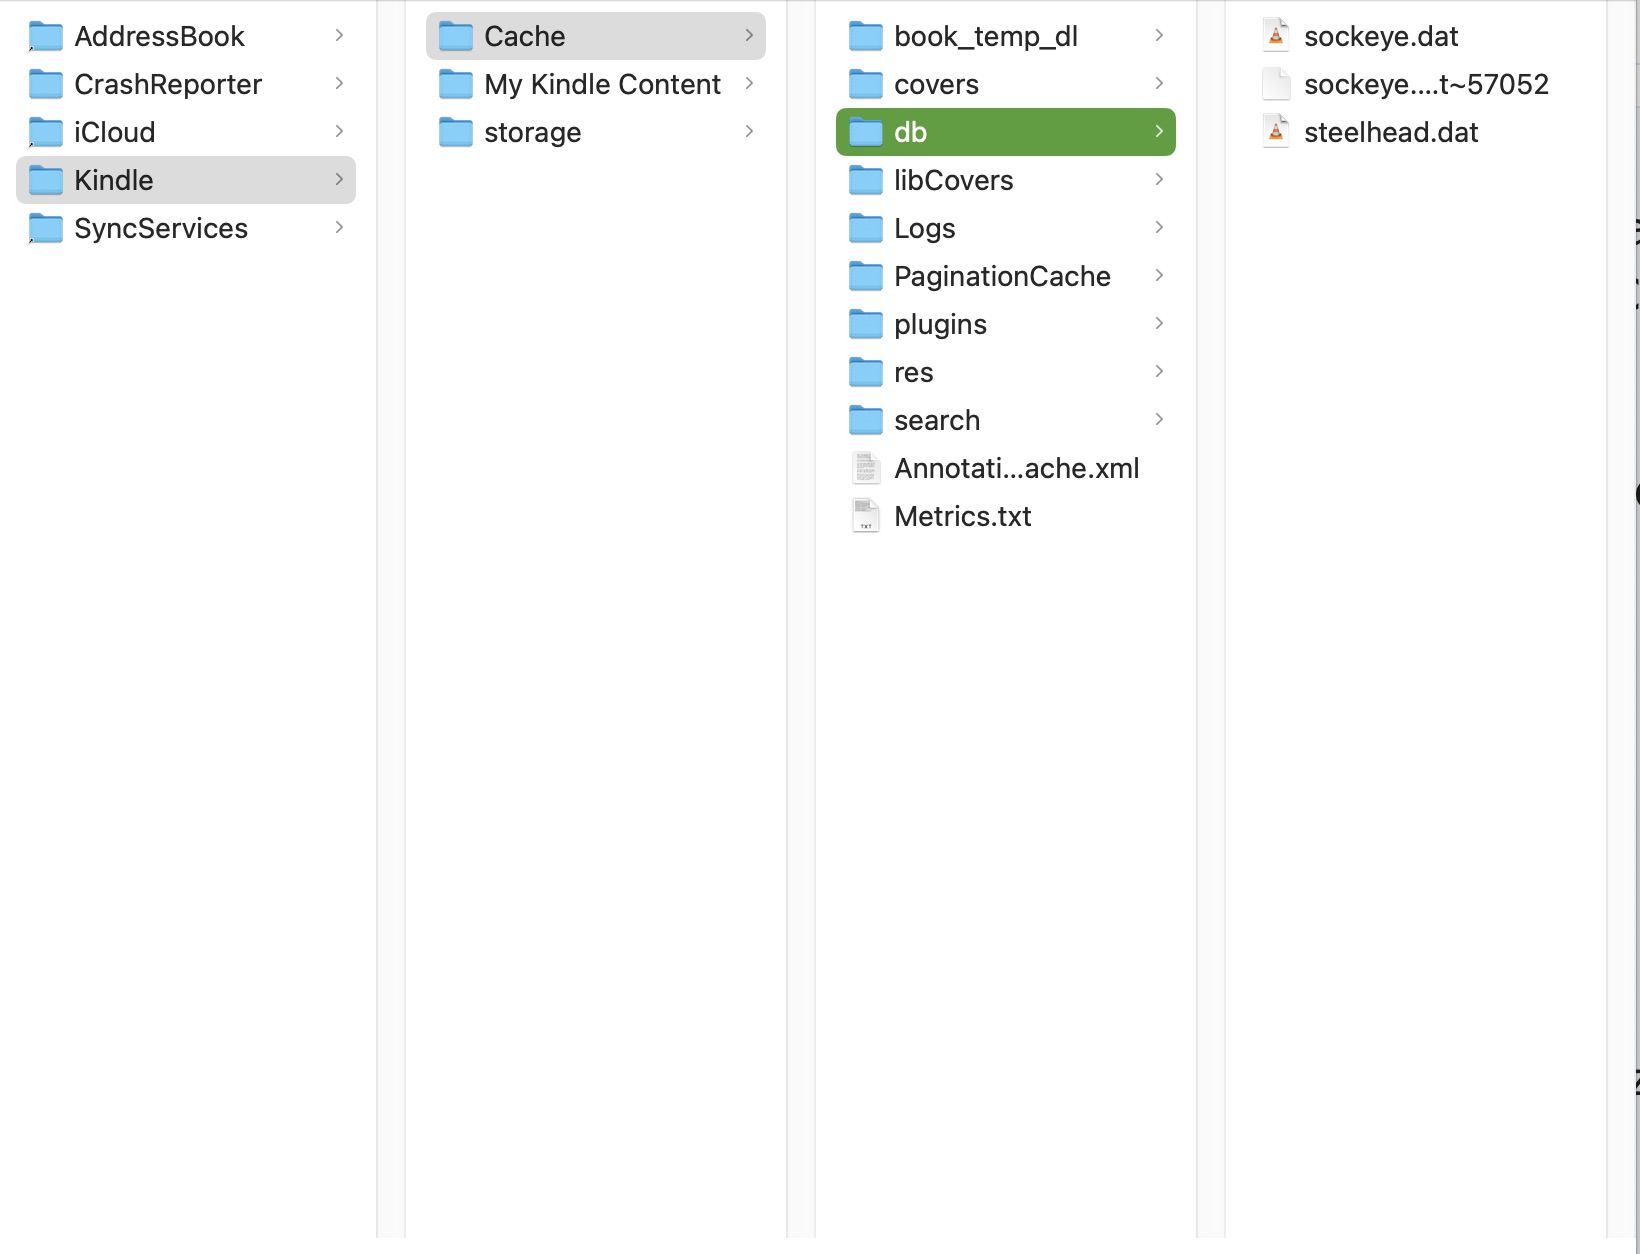The image size is (1640, 1254).
Task: Expand covers folder via its chevron
Action: click(1159, 84)
